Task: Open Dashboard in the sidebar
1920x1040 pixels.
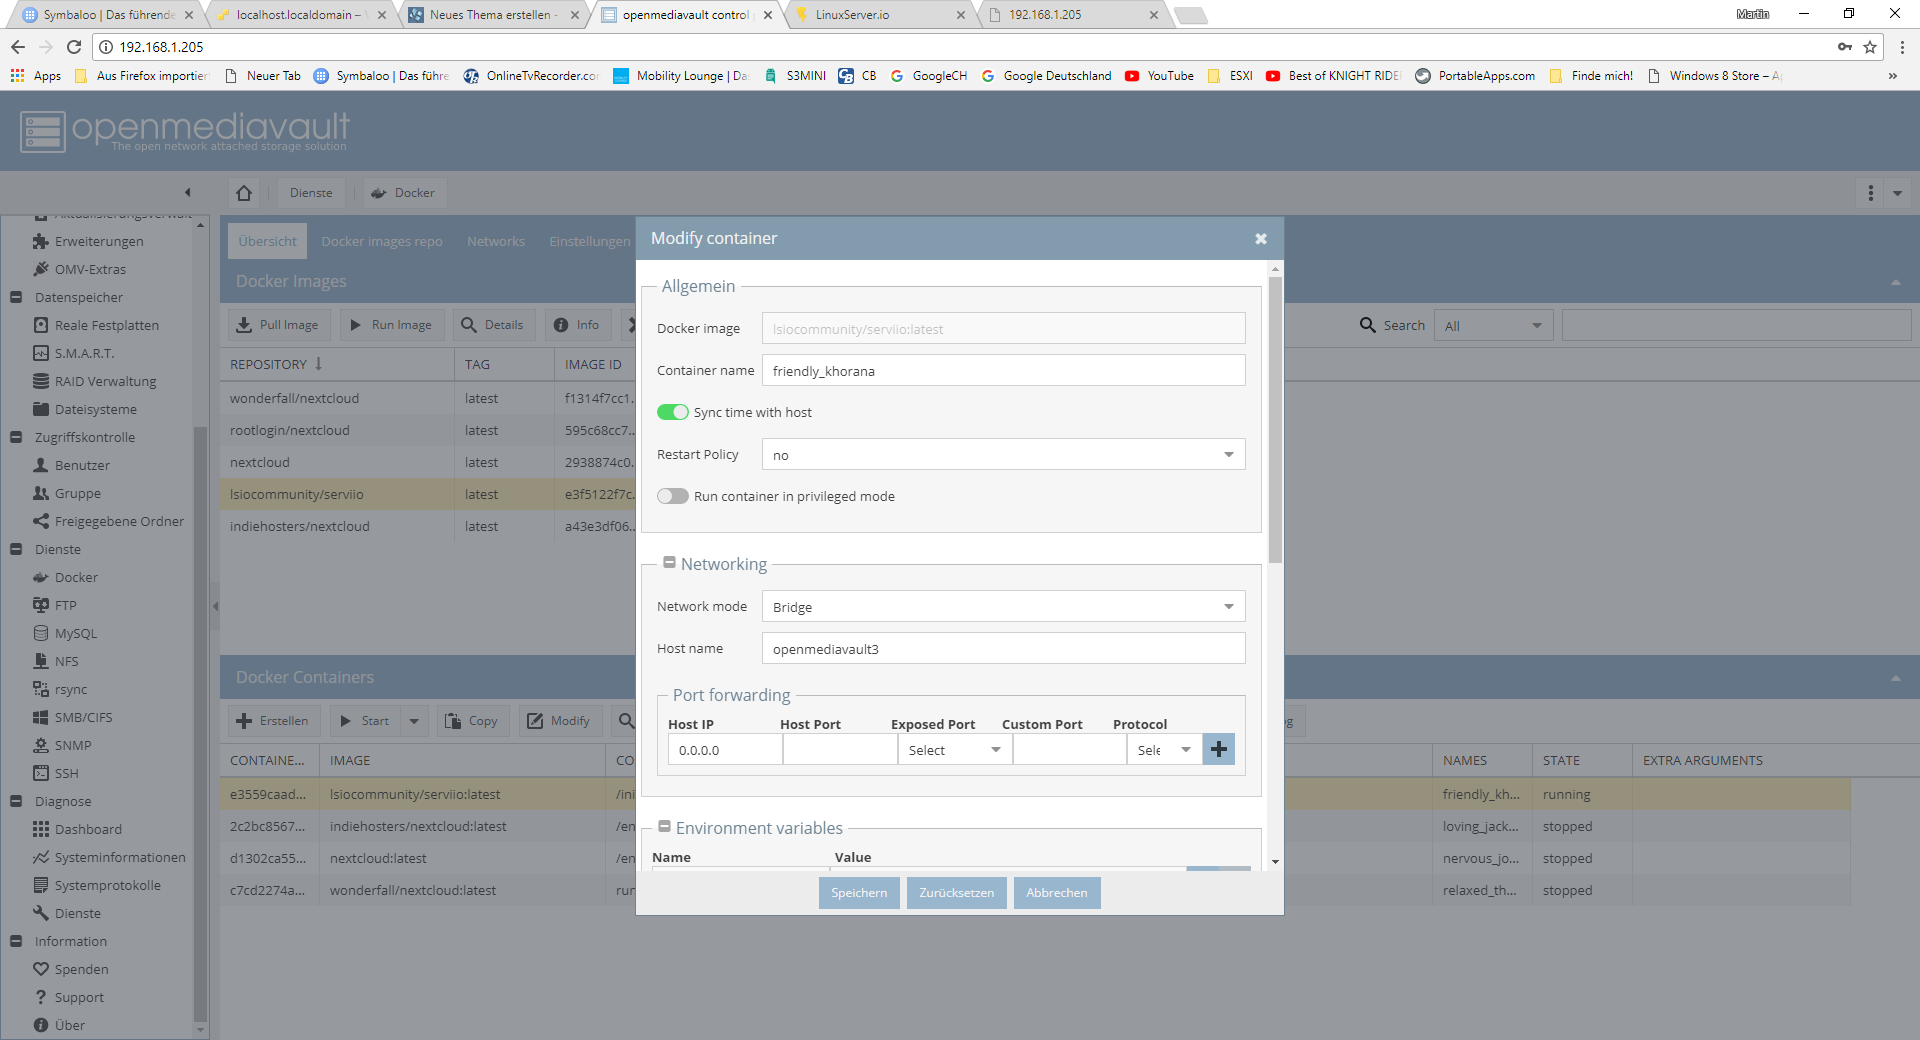Action: pyautogui.click(x=88, y=829)
